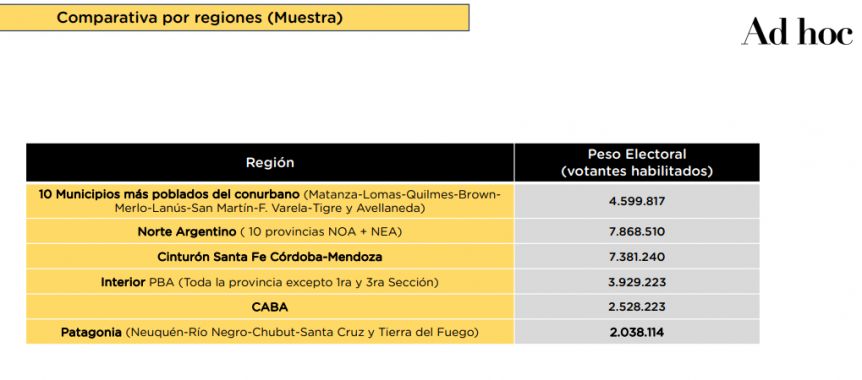Viewport: 862px width, 380px height.
Task: Click the 10 Municipios más poblados row
Action: coord(393,201)
